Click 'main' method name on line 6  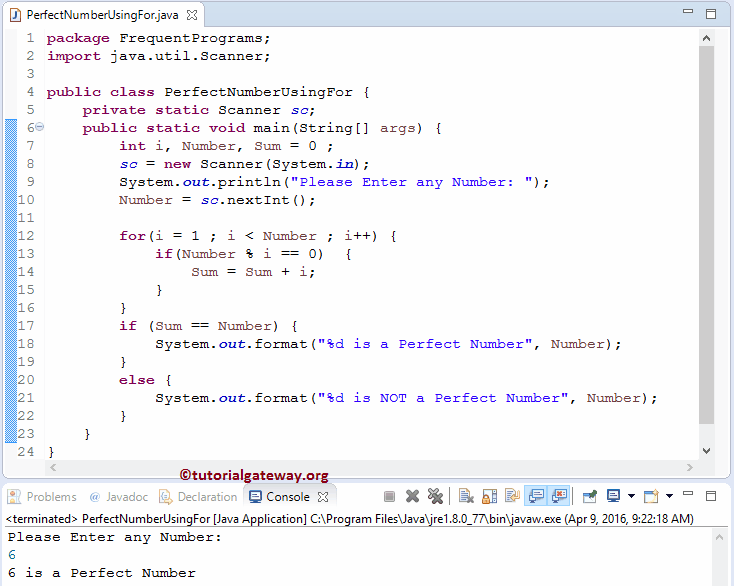click(x=272, y=128)
